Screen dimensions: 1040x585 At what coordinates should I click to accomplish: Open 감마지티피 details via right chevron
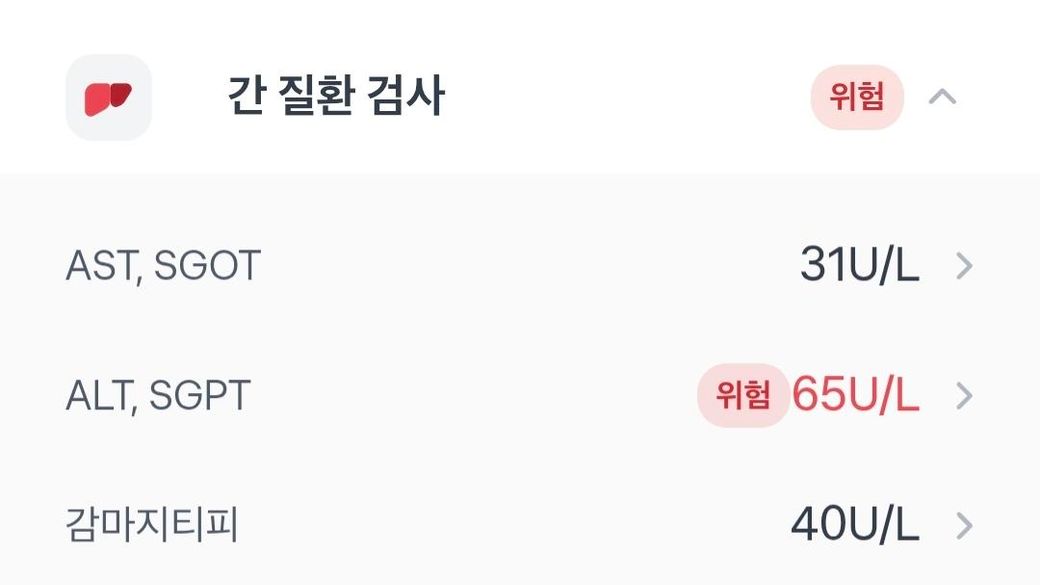[964, 526]
